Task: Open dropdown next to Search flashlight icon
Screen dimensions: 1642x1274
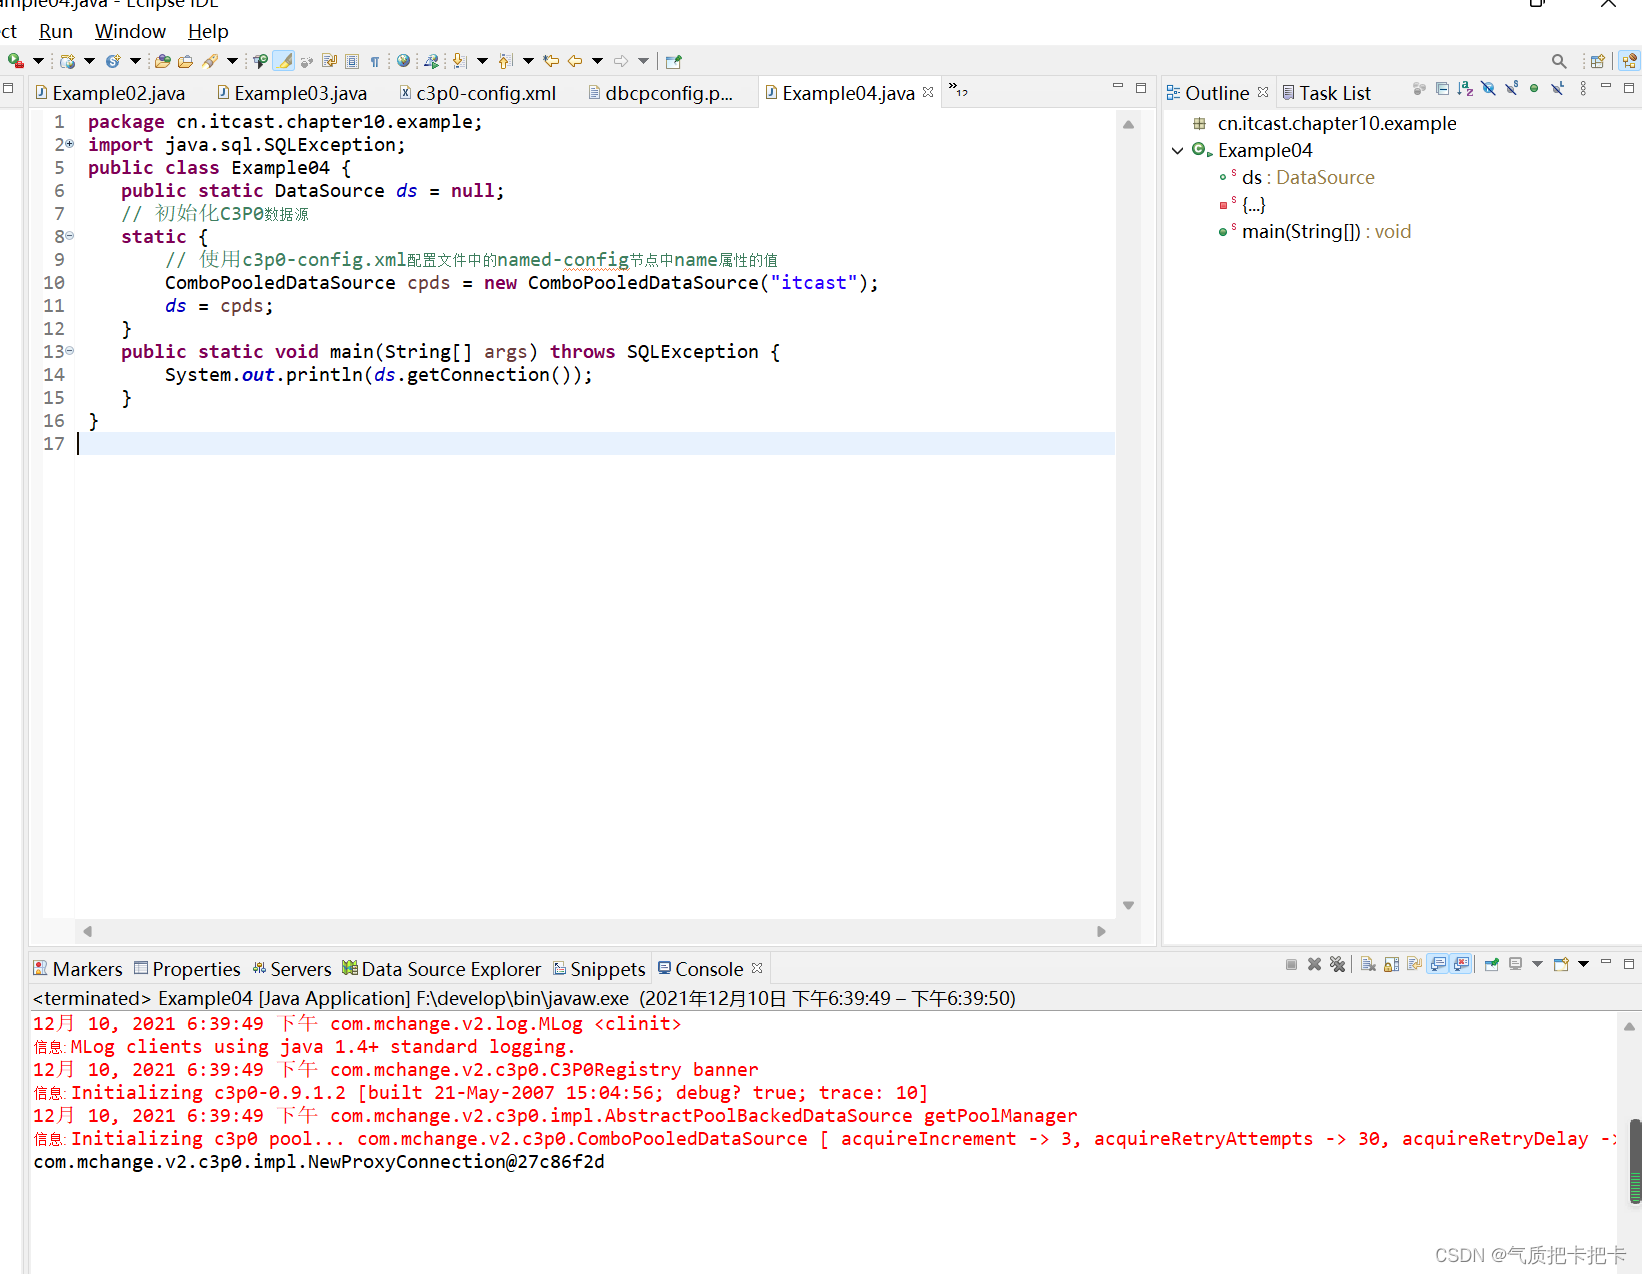Action: tap(232, 61)
